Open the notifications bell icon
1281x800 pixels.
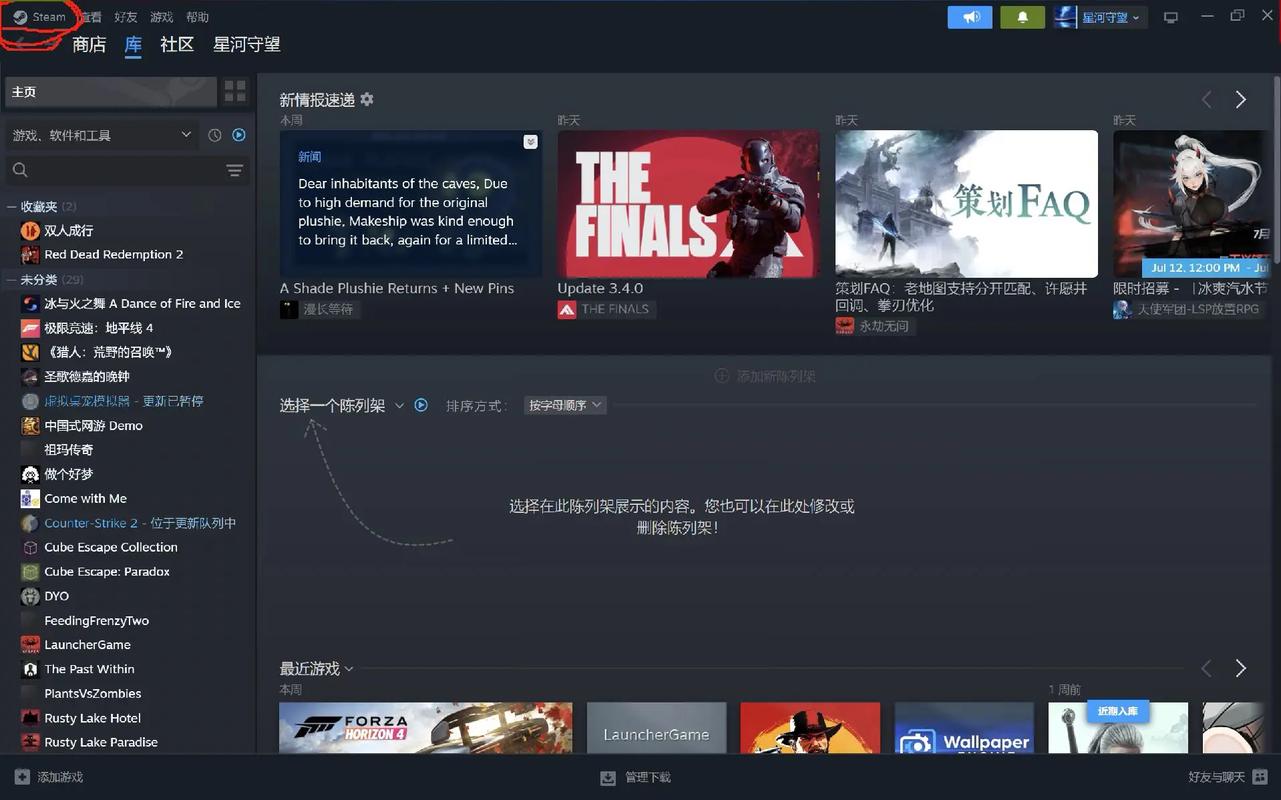tap(1021, 16)
